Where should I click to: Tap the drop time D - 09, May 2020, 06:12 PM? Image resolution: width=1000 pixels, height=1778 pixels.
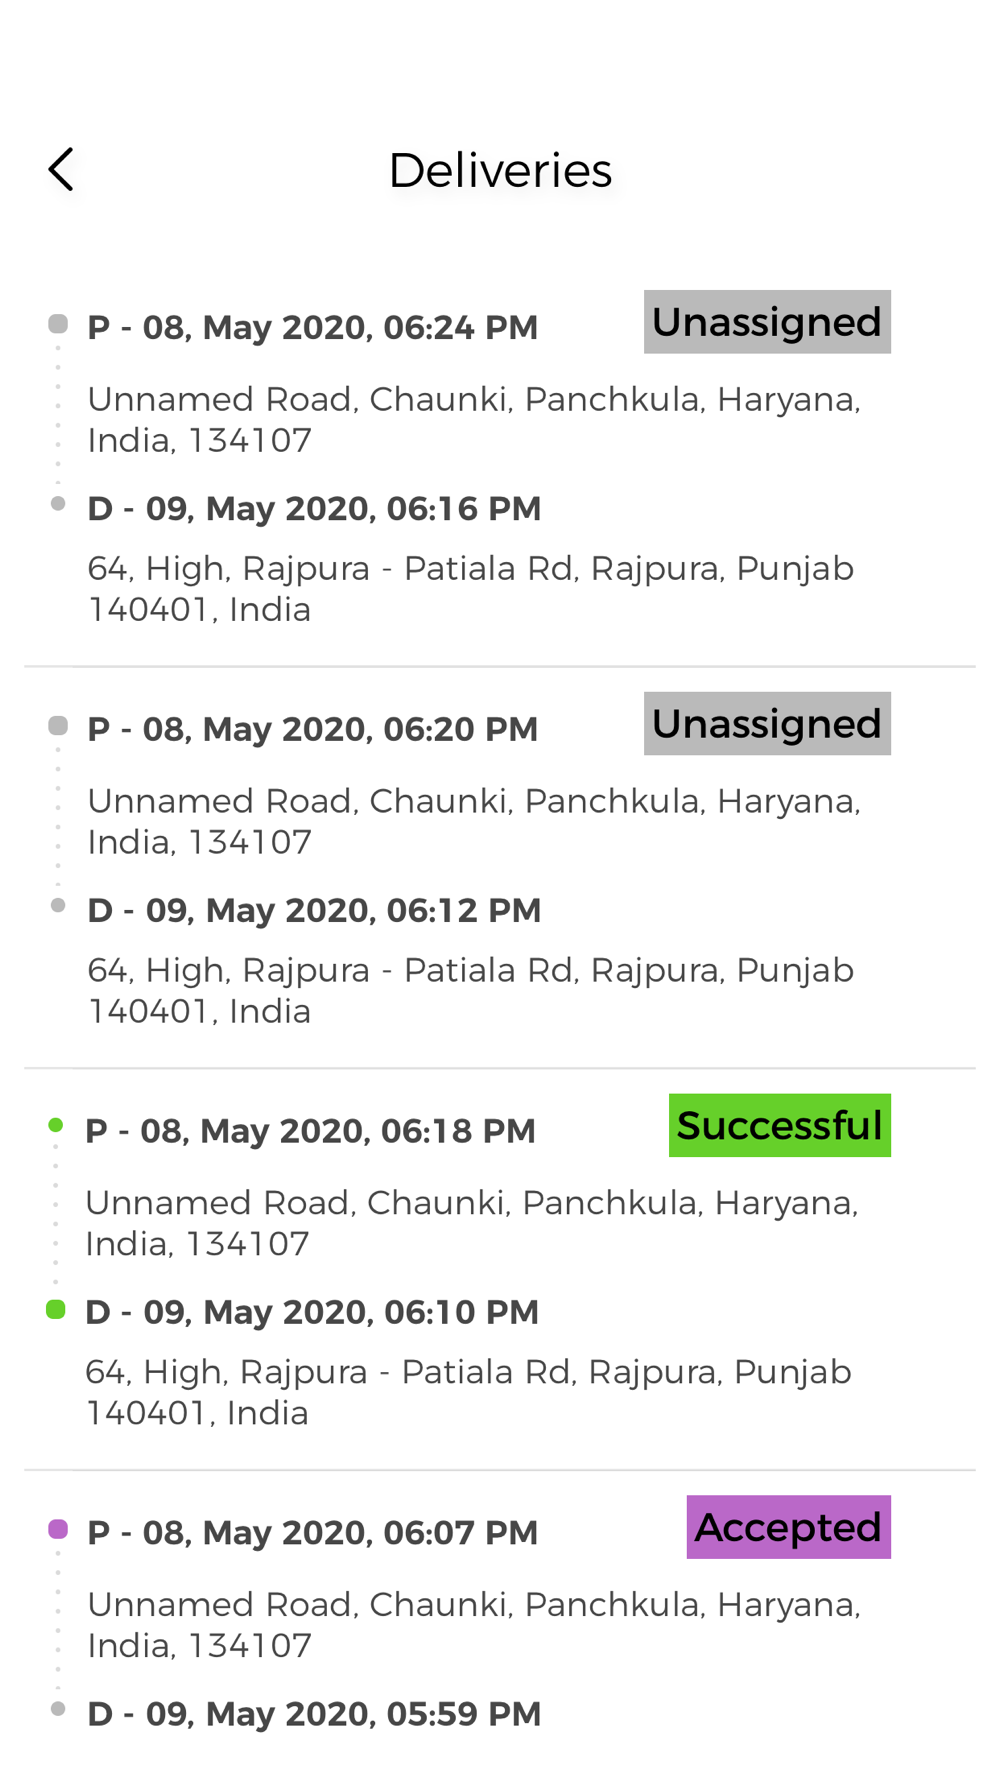pyautogui.click(x=314, y=910)
